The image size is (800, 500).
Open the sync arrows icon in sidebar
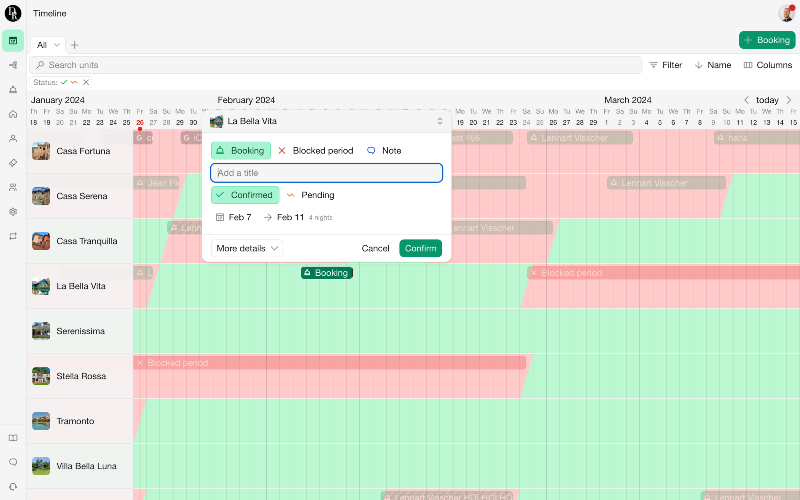point(13,236)
